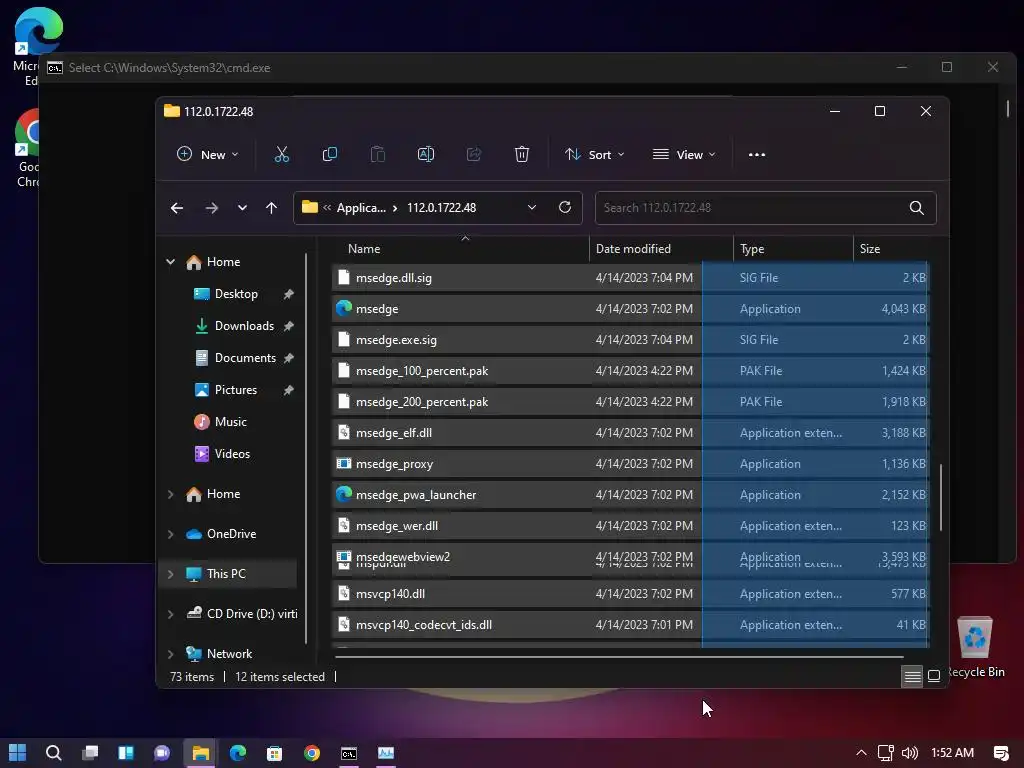The image size is (1024, 768).
Task: Click the Rename icon in the toolbar
Action: (x=426, y=155)
